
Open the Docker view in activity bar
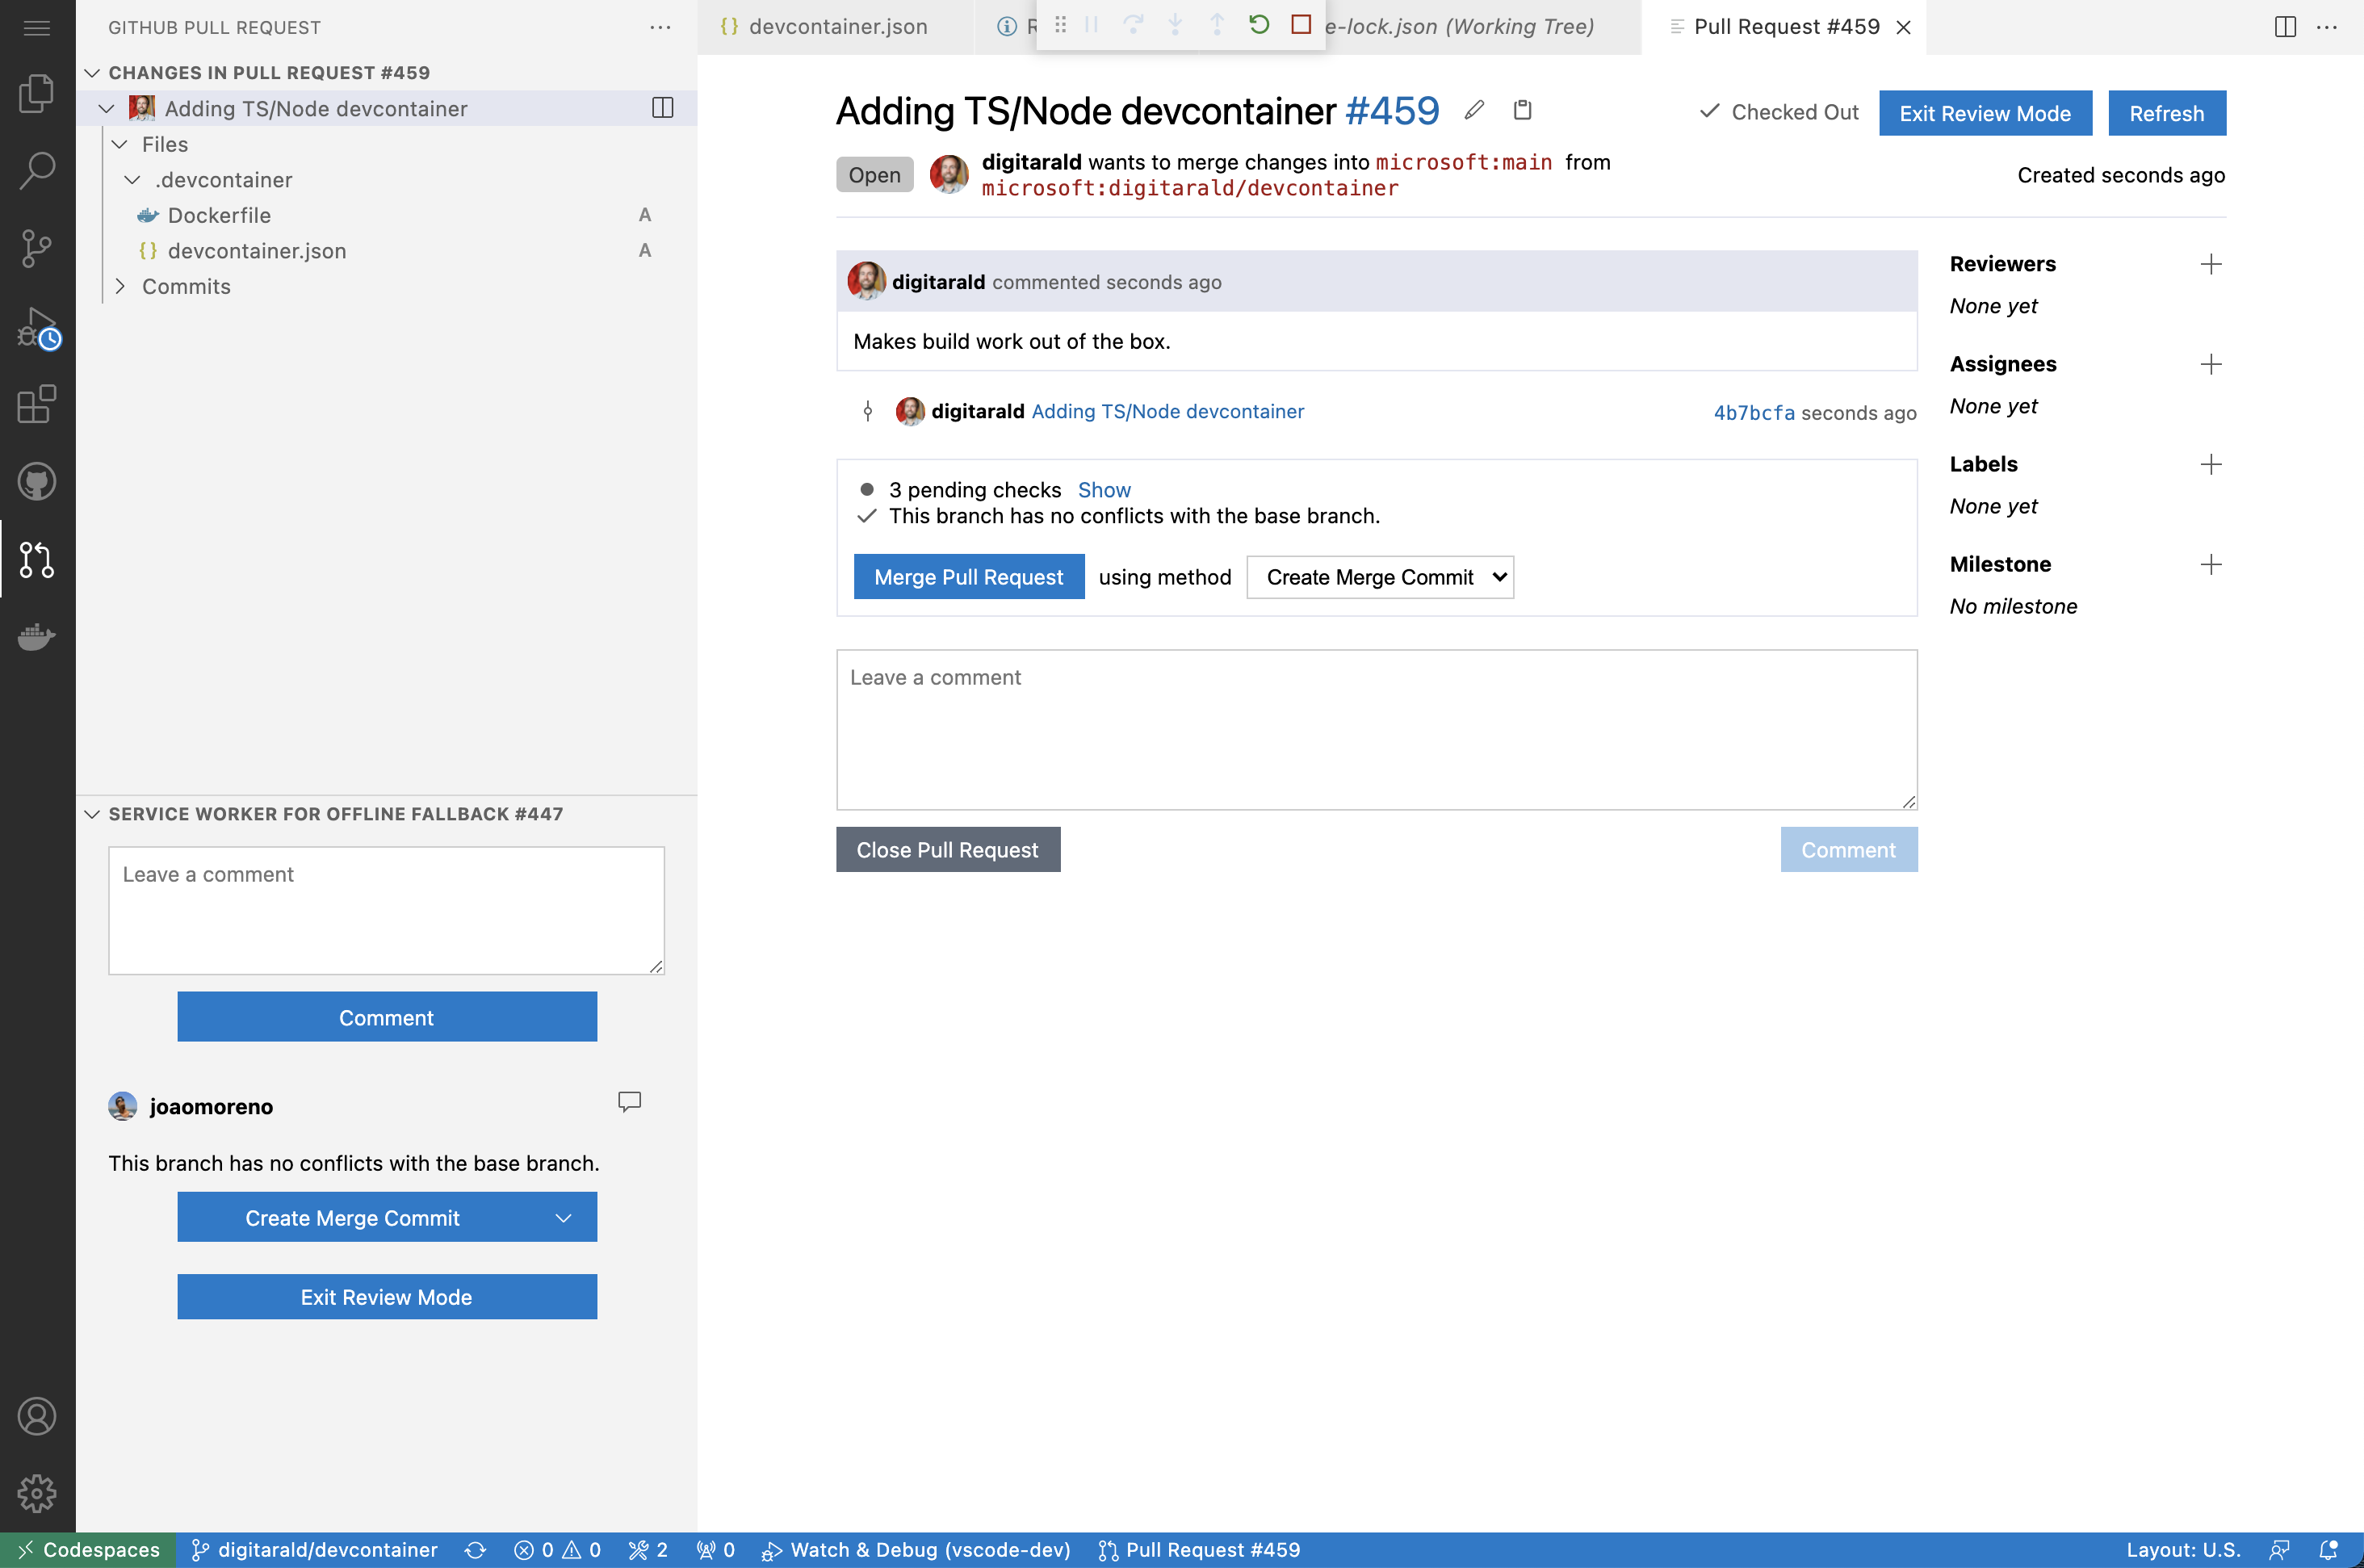point(37,637)
